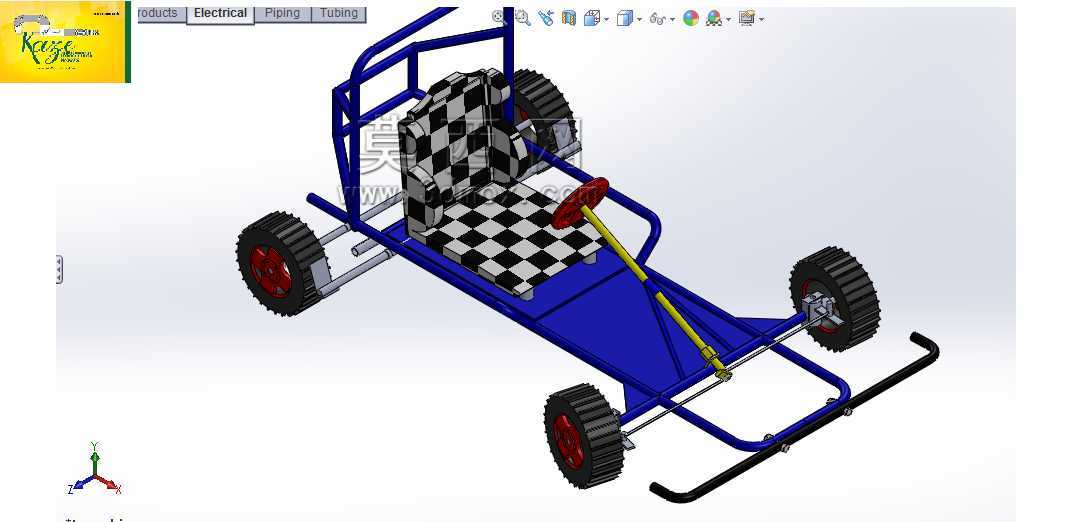Expand the Apply Scene dropdown arrow
This screenshot has width=1066, height=522.
(728, 20)
